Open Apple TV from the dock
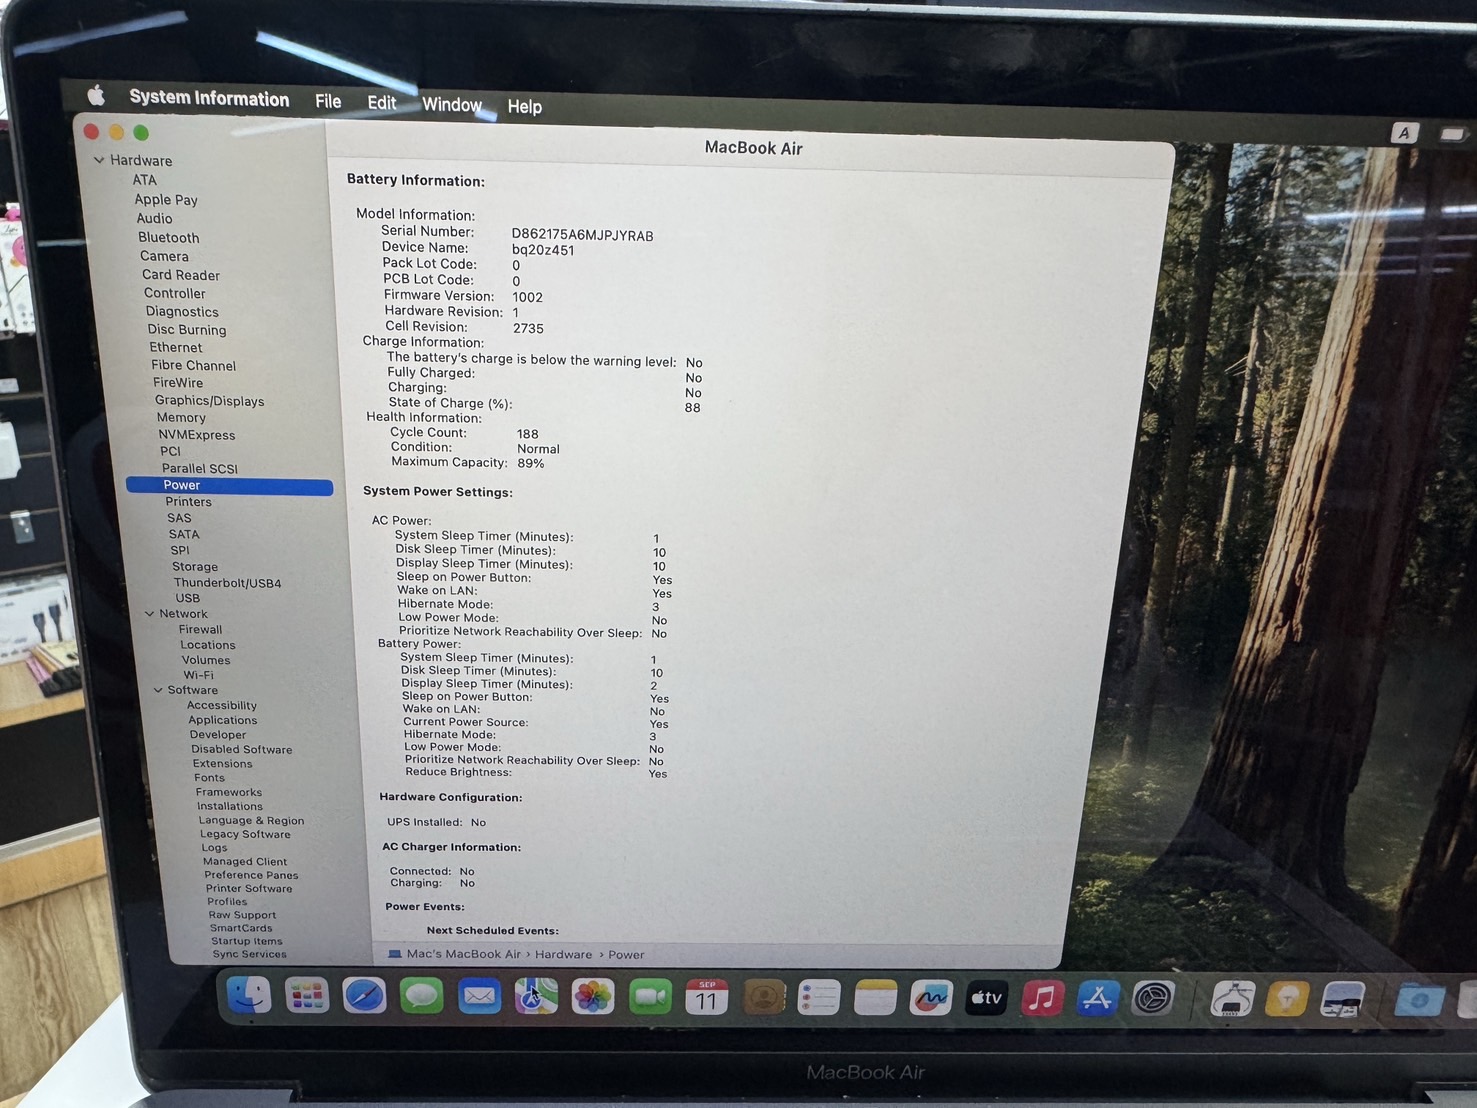Screen dimensions: 1477x1108 click(986, 998)
